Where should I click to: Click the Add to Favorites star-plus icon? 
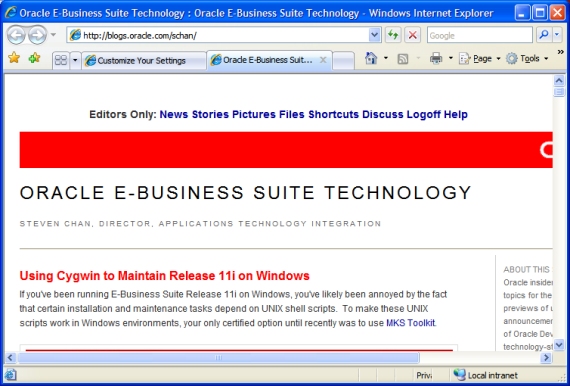pos(34,58)
